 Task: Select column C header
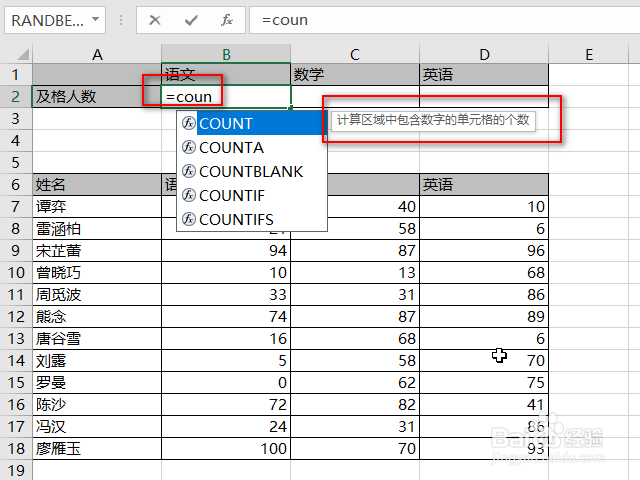point(355,54)
